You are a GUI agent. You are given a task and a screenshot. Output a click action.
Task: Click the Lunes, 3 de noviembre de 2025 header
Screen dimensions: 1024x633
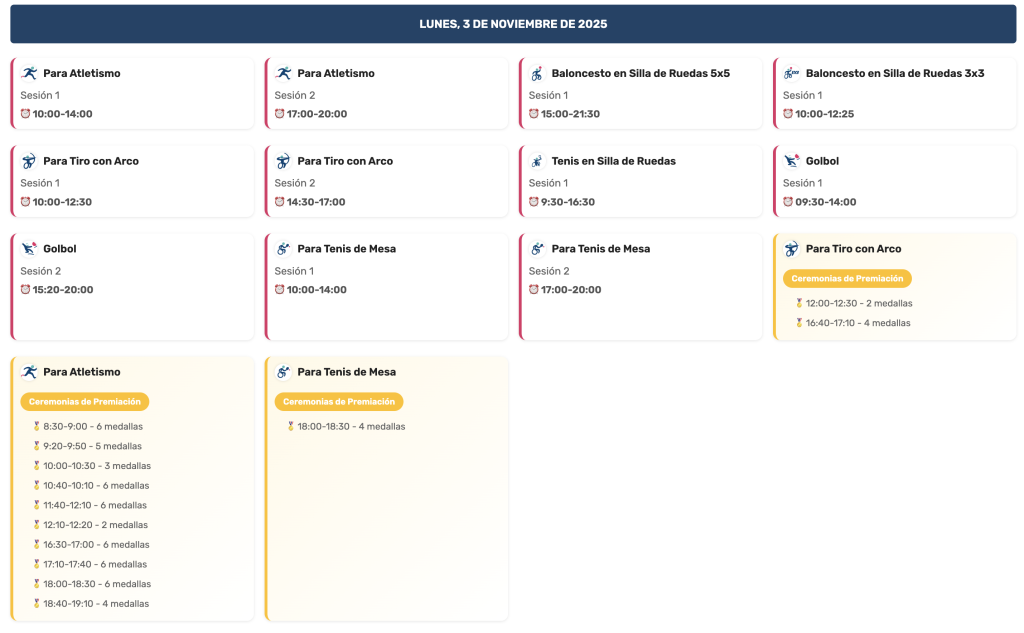[513, 24]
